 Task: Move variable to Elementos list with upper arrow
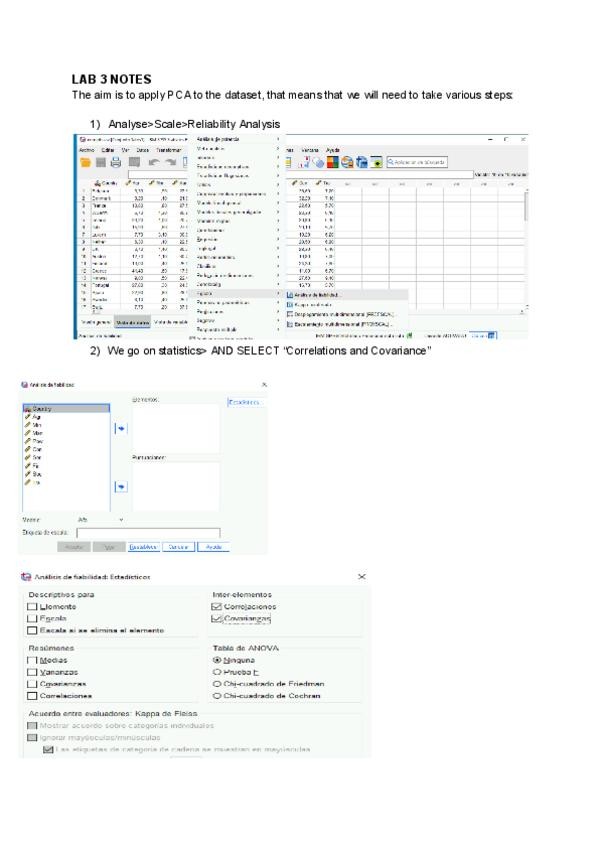pos(121,428)
